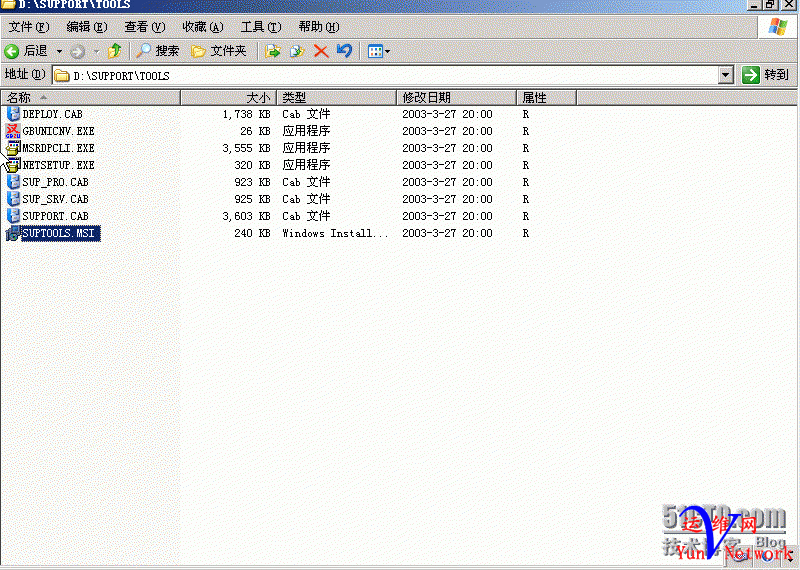Image resolution: width=800 pixels, height=570 pixels.
Task: Select the NETSETUP.EXE file icon
Action: (x=13, y=165)
